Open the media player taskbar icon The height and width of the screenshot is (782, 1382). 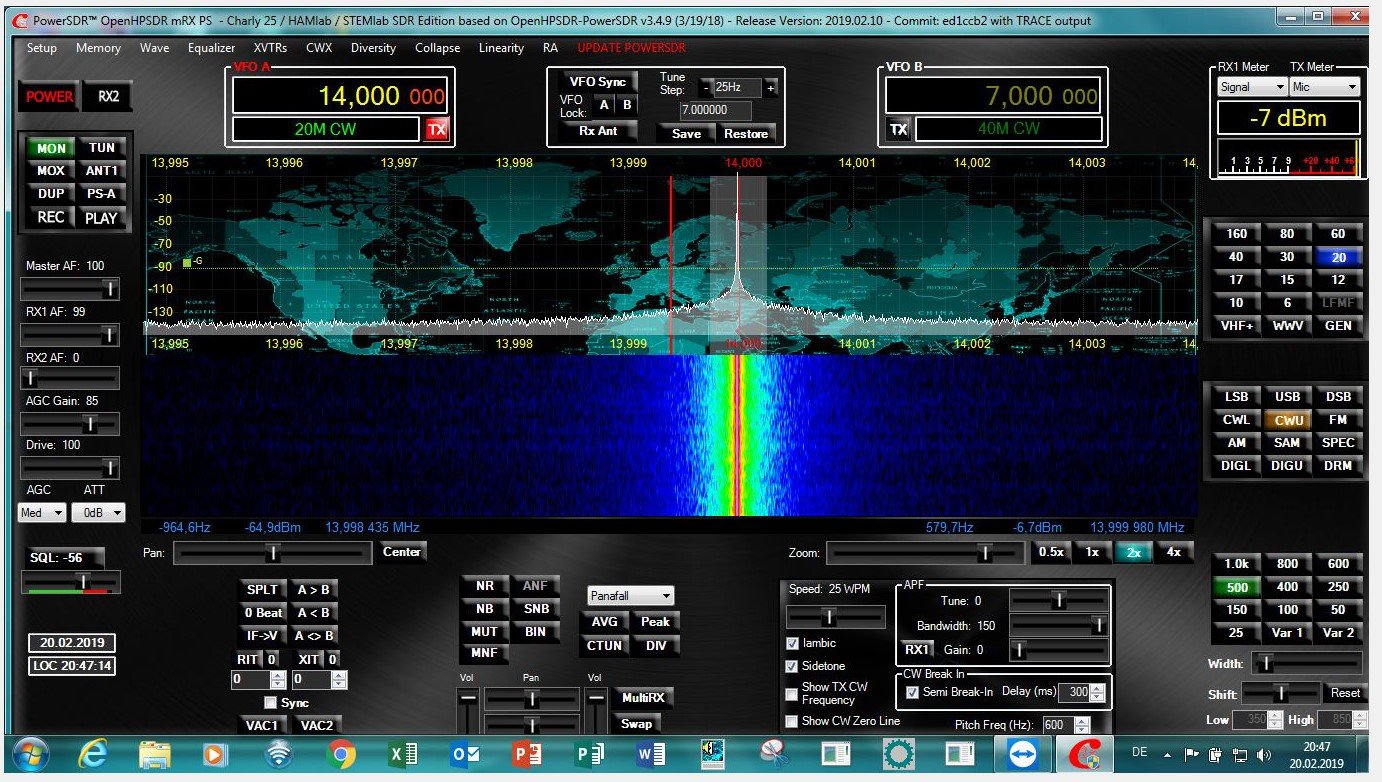pos(217,755)
